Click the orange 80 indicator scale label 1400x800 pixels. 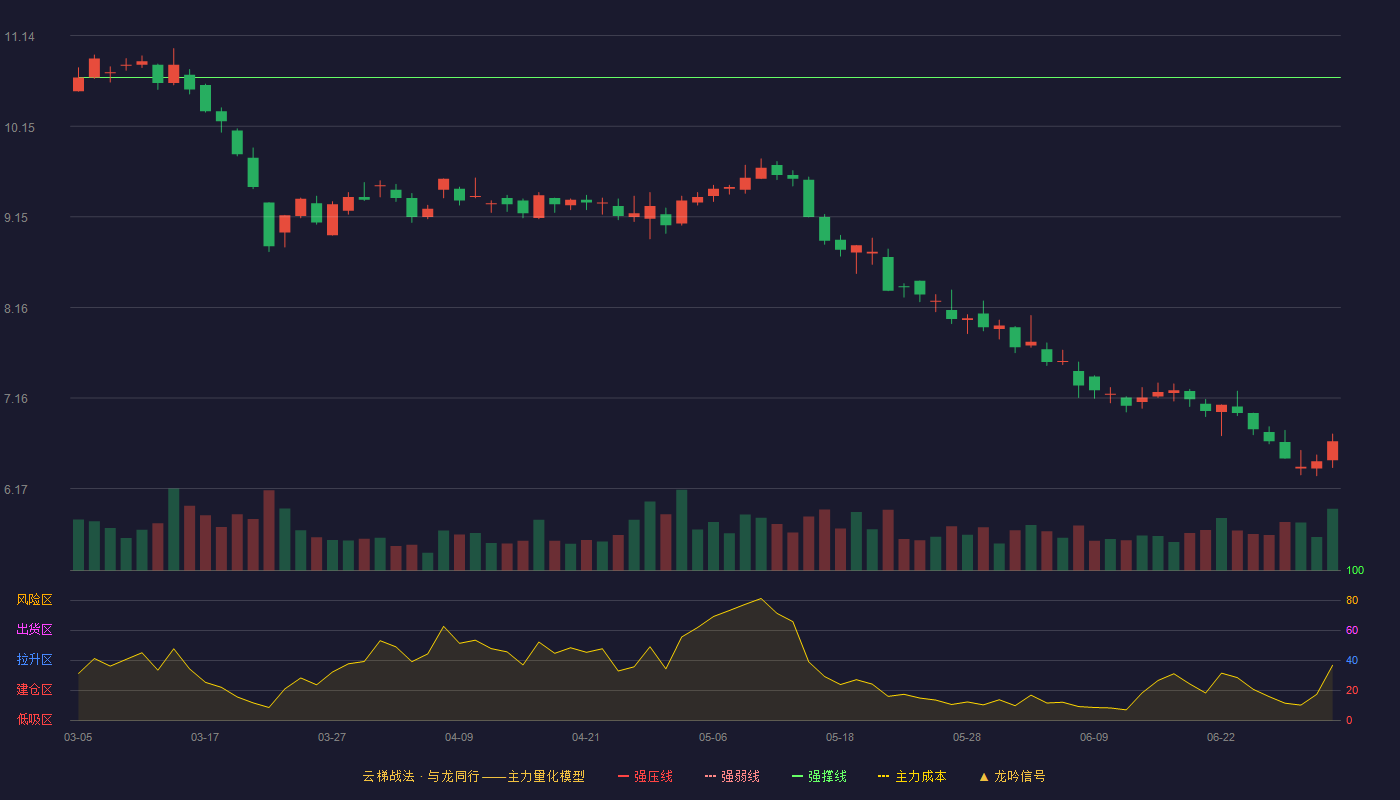[x=1352, y=600]
